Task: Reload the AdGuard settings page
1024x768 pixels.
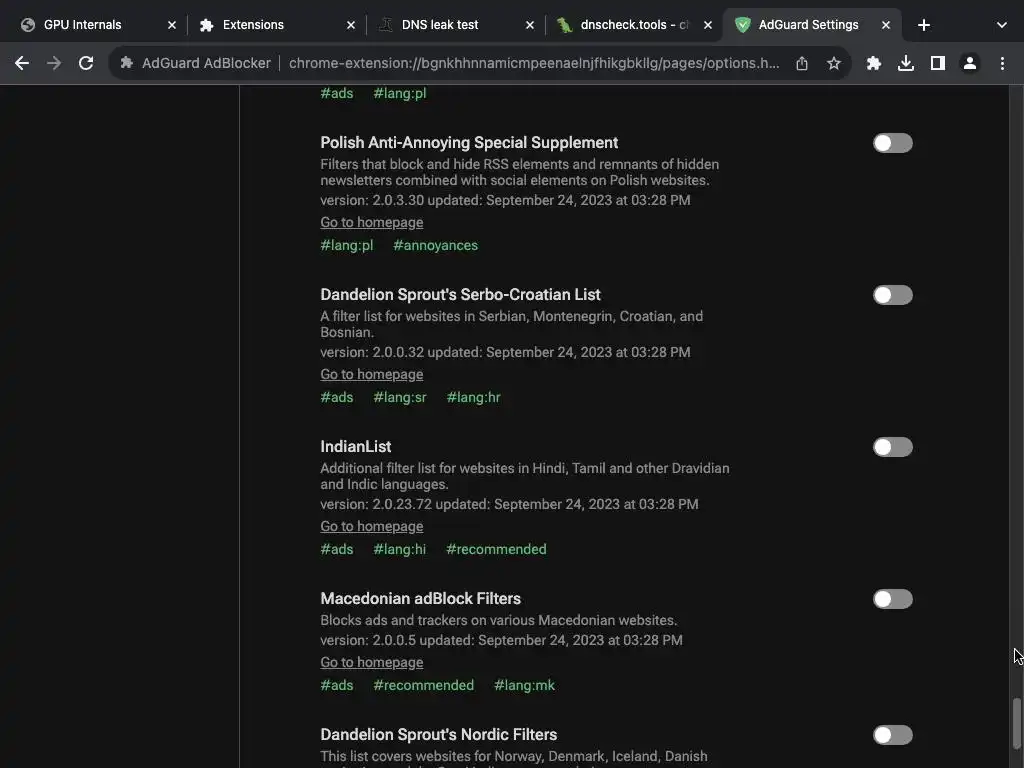Action: point(86,63)
